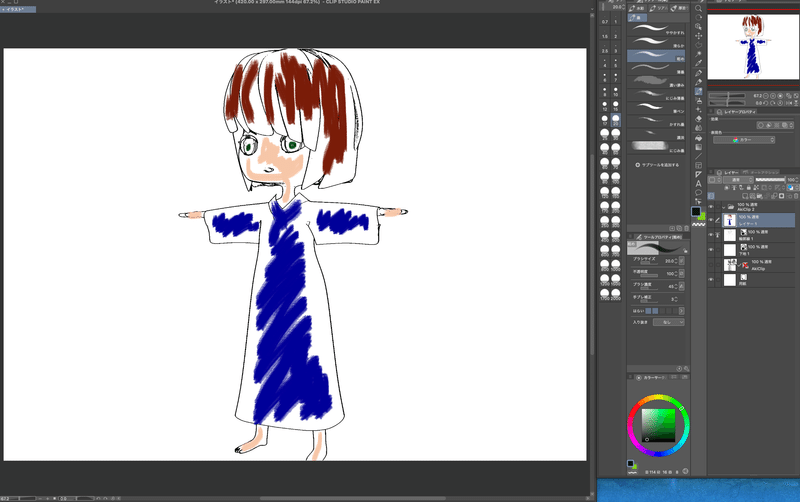Click the Navigator zoom out icon
This screenshot has height=502, width=800.
pos(766,95)
